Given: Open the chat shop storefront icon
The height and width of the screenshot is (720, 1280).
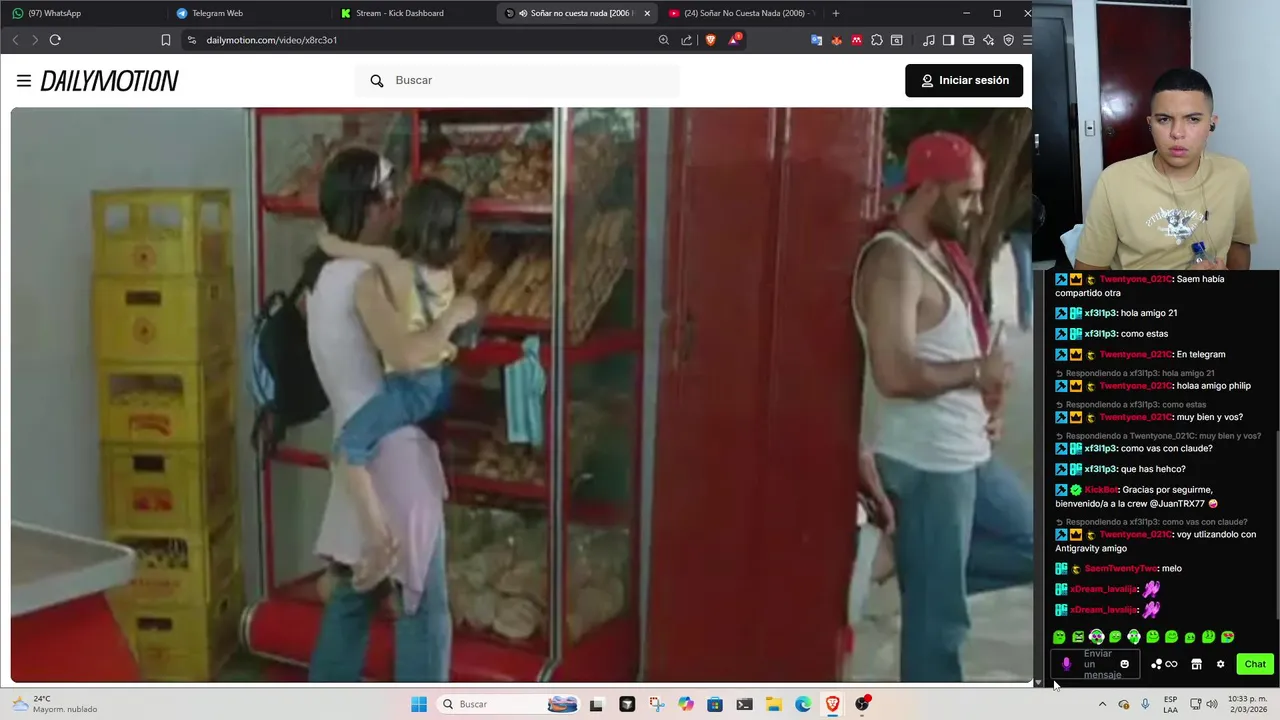Looking at the screenshot, I should 1196,664.
